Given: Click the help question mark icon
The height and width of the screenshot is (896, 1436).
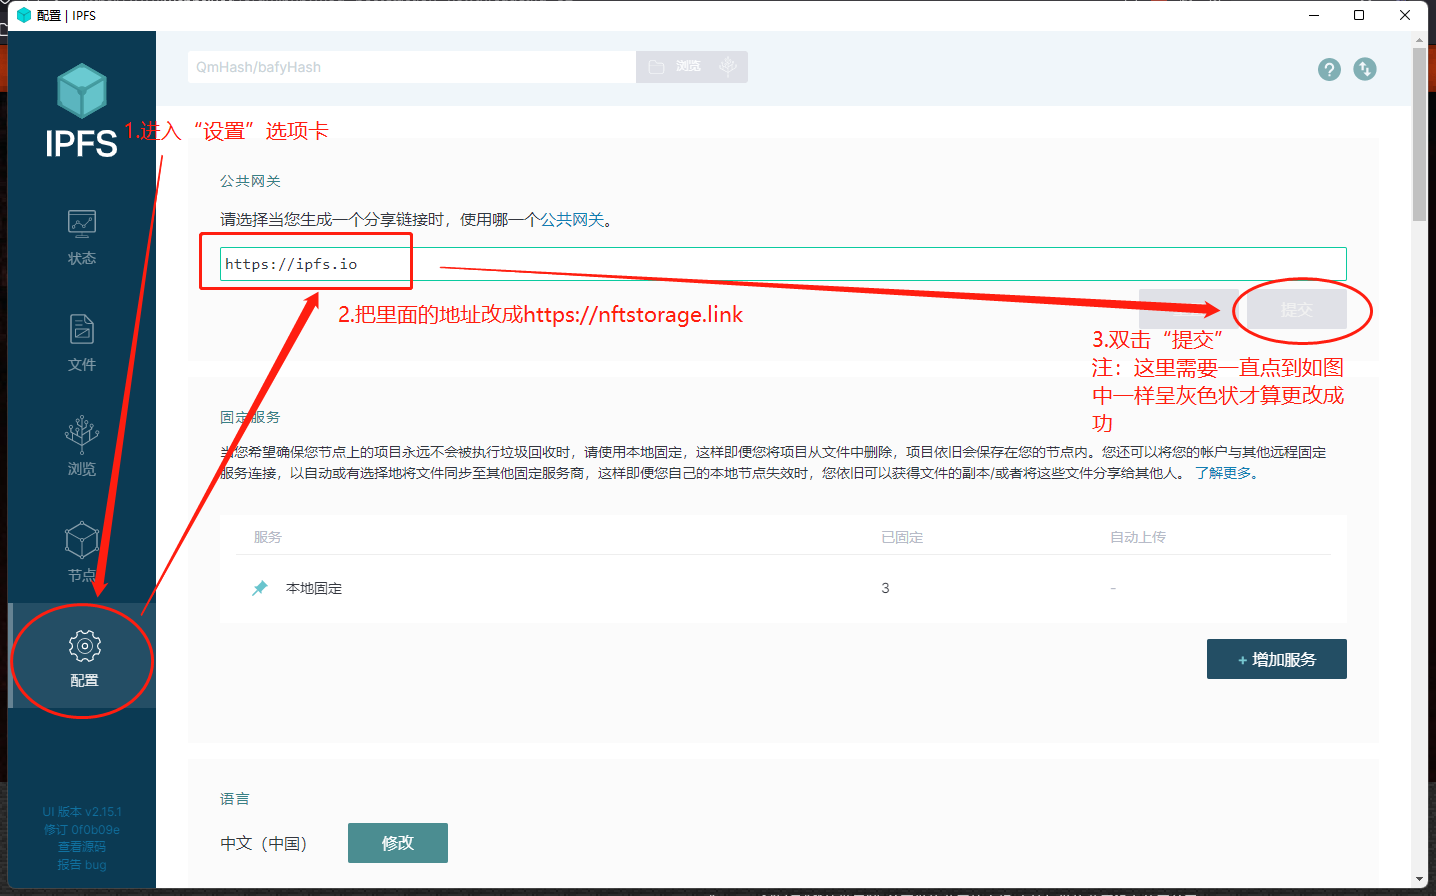Looking at the screenshot, I should click(x=1329, y=69).
